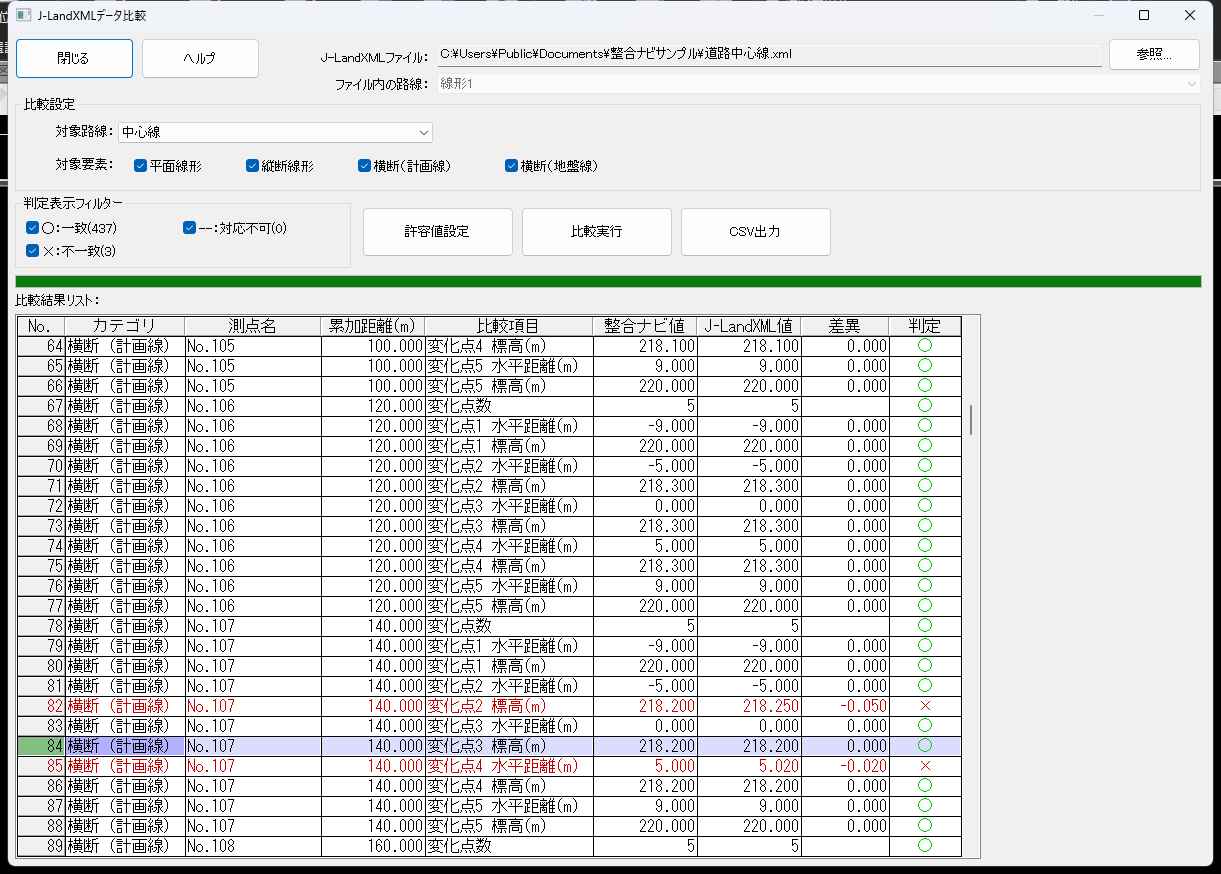Click the red -0.050 difference cell

845,706
